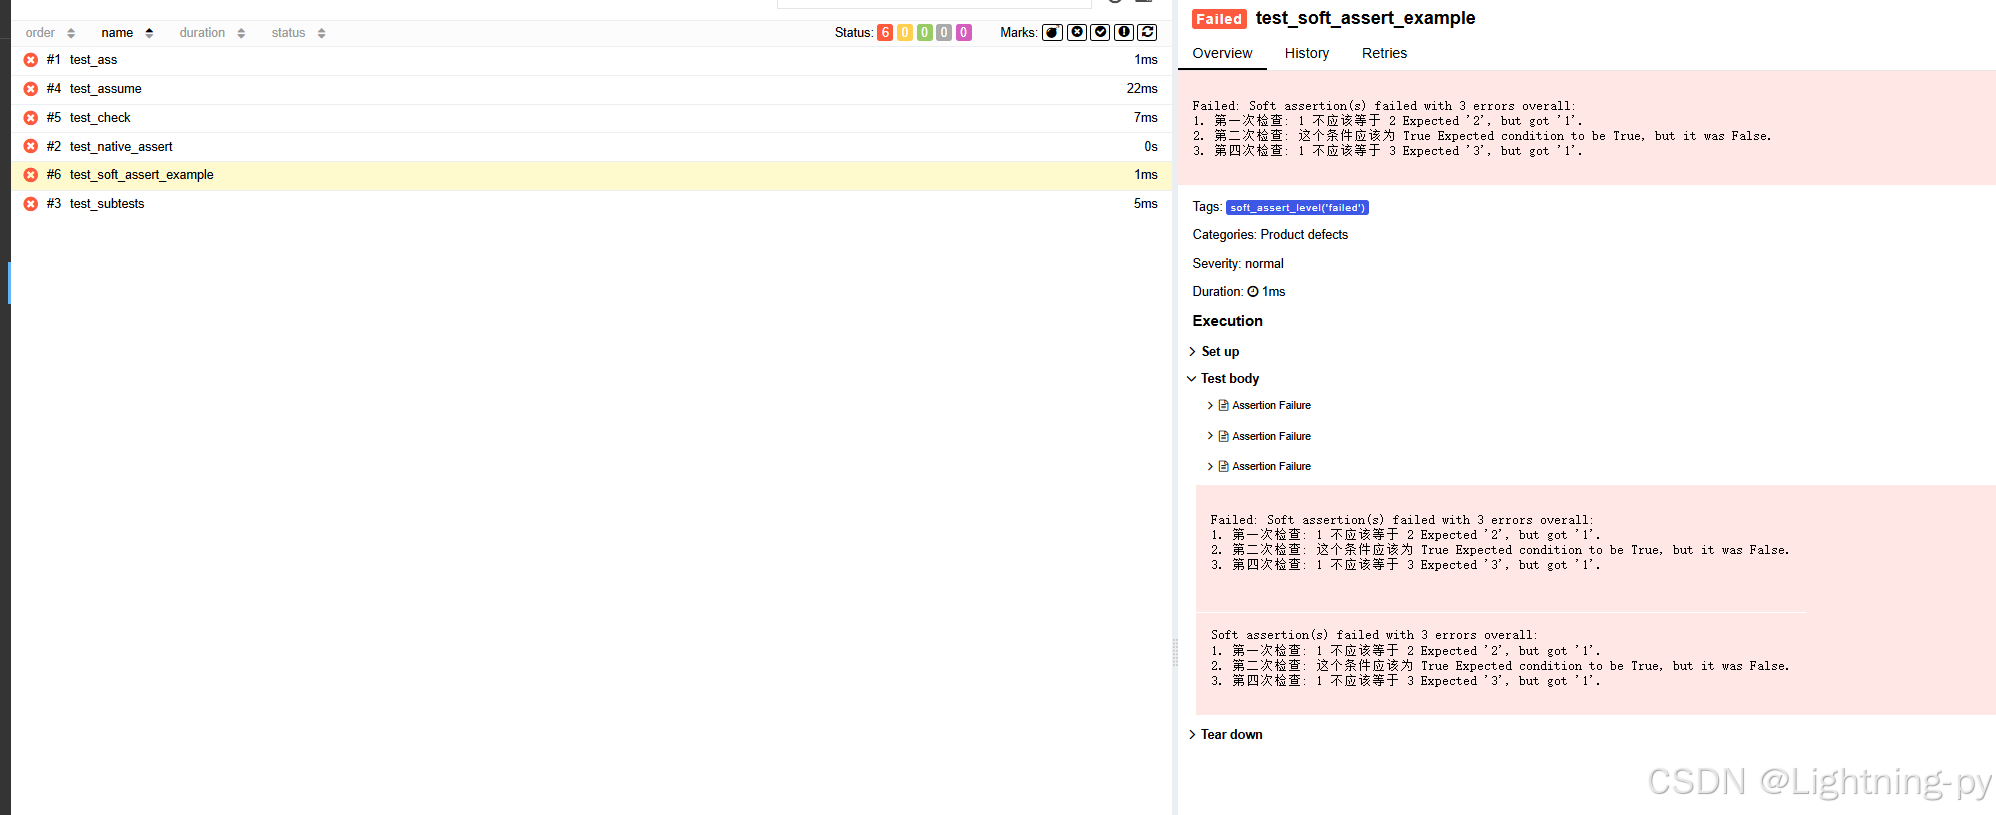Filter by the flaky bomb mark

[x=1052, y=32]
